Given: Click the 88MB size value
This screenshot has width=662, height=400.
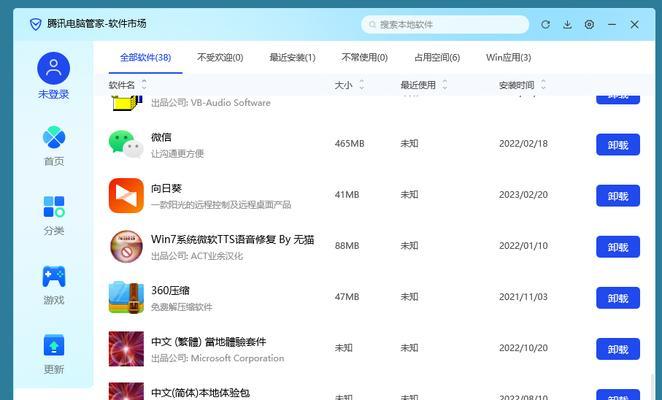Looking at the screenshot, I should (x=347, y=246).
